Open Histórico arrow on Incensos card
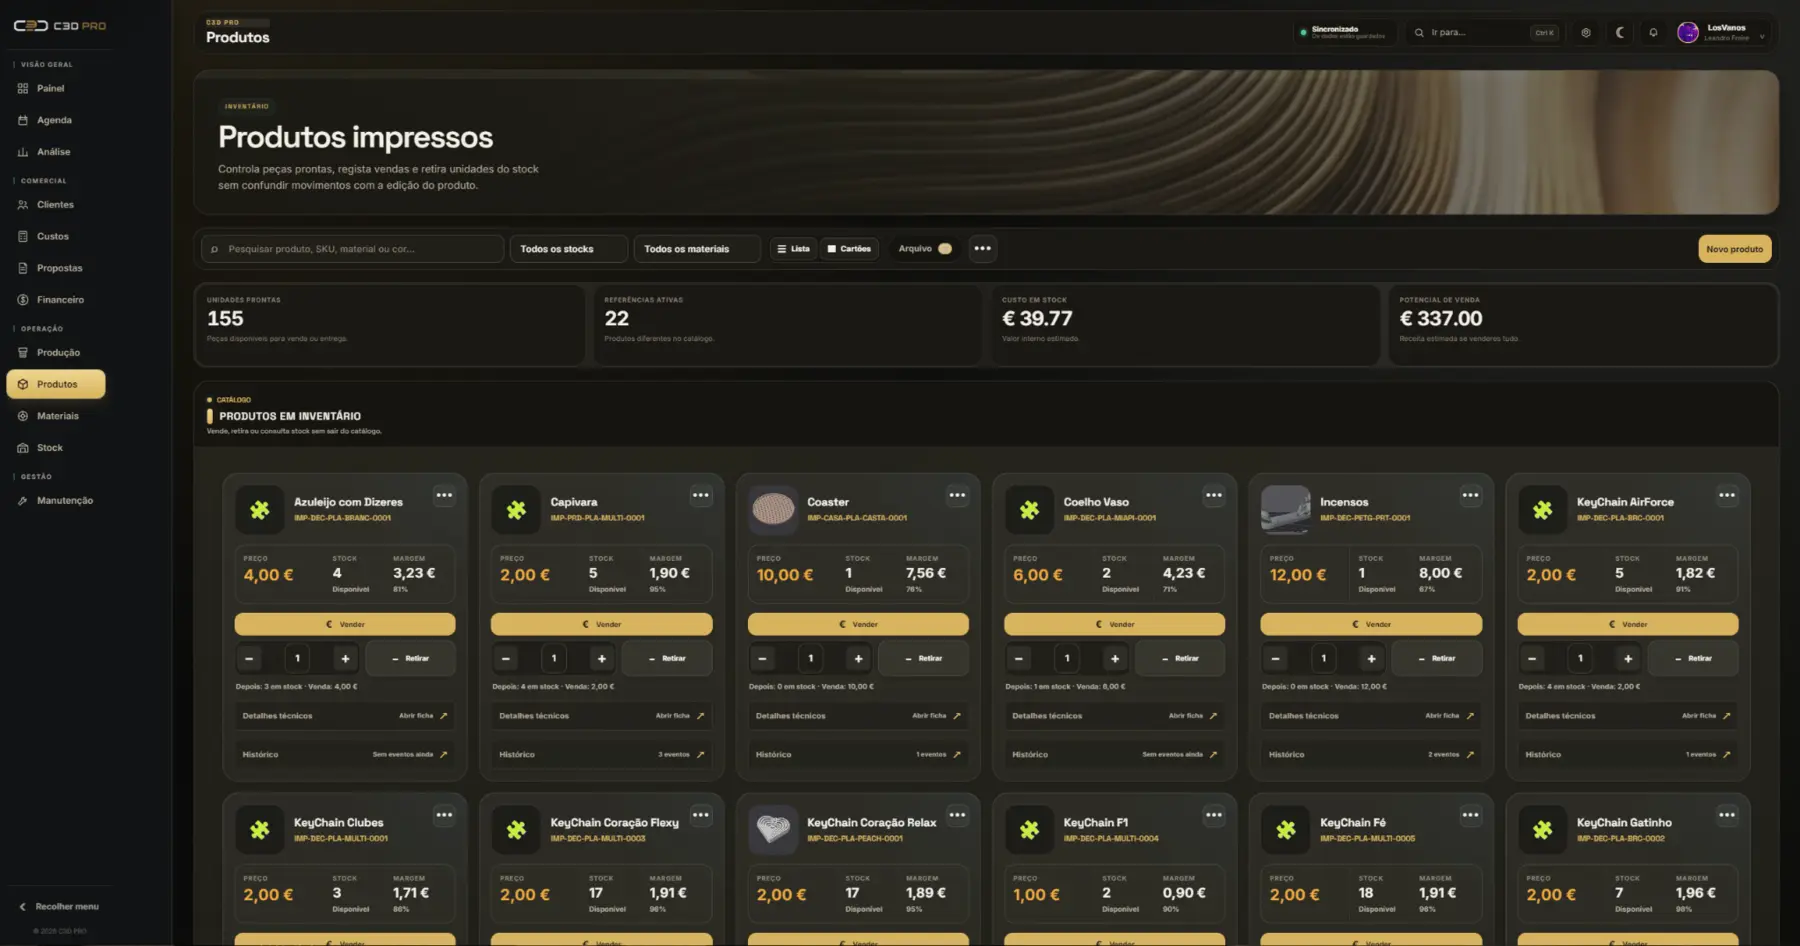The width and height of the screenshot is (1800, 946). (1470, 755)
